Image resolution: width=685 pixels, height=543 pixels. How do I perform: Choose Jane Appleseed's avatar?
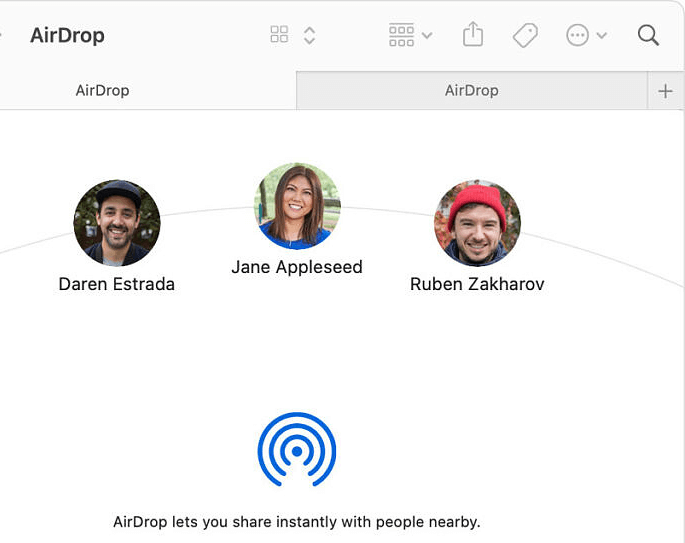(x=297, y=206)
